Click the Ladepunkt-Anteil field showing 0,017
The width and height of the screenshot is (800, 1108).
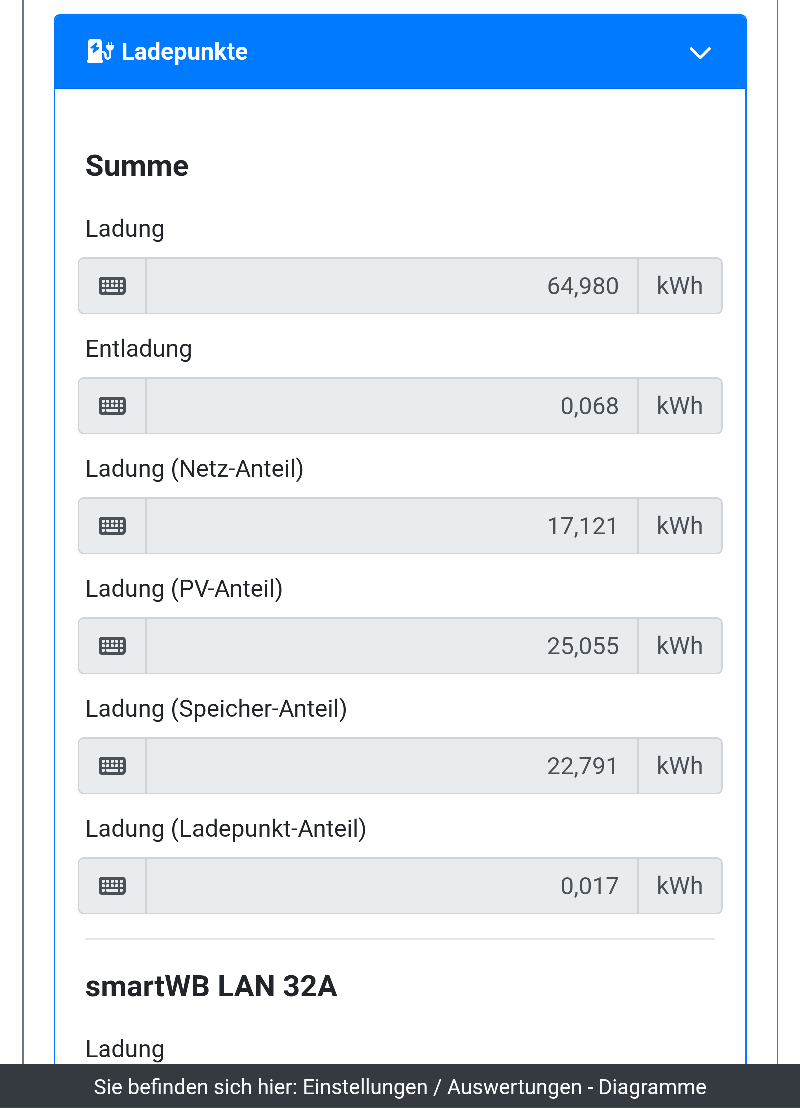392,886
